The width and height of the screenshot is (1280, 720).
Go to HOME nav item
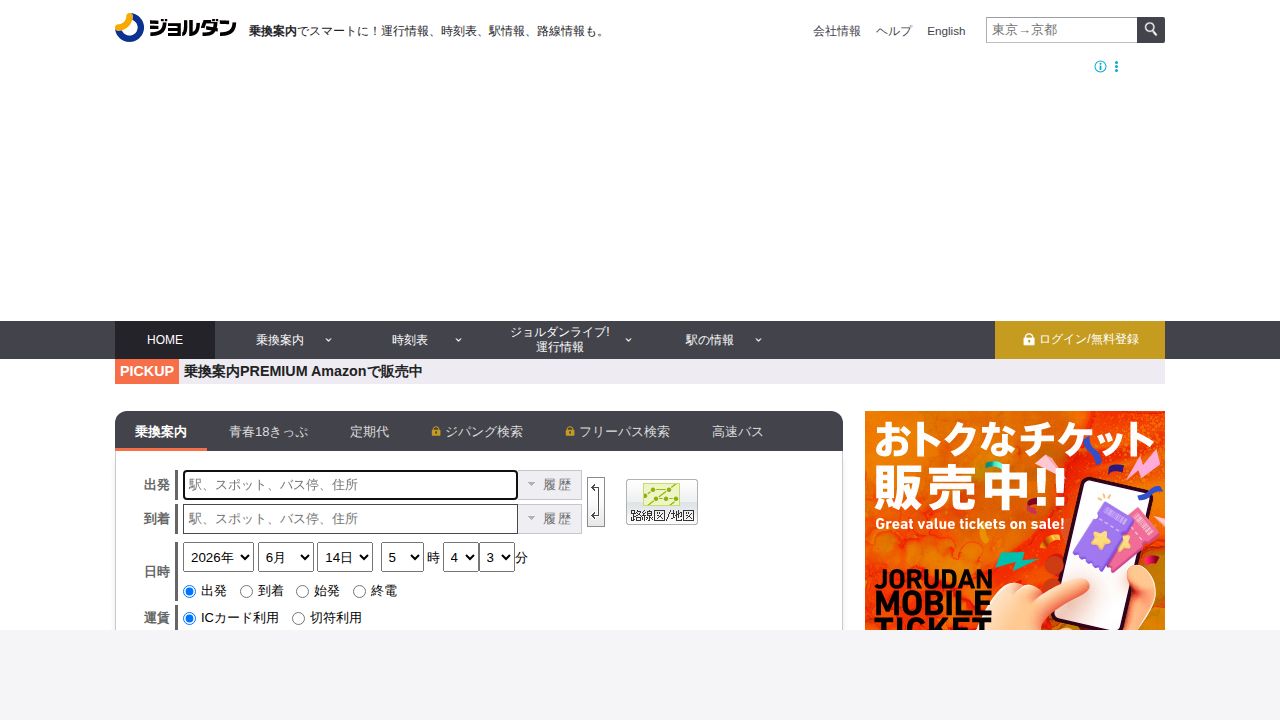tap(165, 340)
